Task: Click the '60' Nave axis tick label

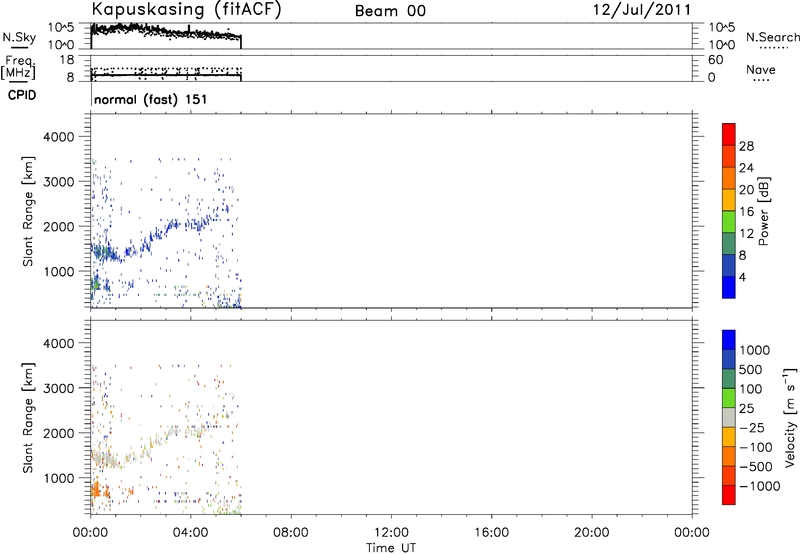Action: (x=715, y=60)
